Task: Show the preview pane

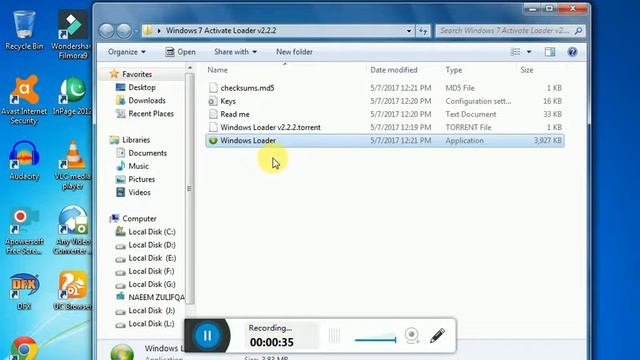Action: tap(550, 52)
